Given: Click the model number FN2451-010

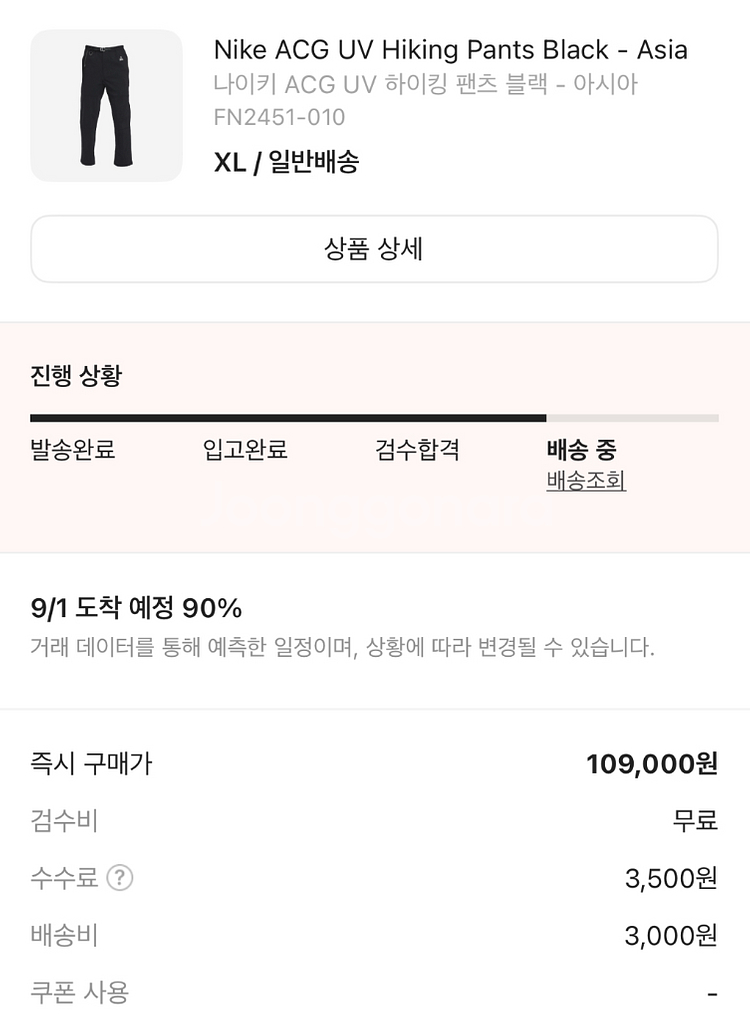Looking at the screenshot, I should pos(279,118).
